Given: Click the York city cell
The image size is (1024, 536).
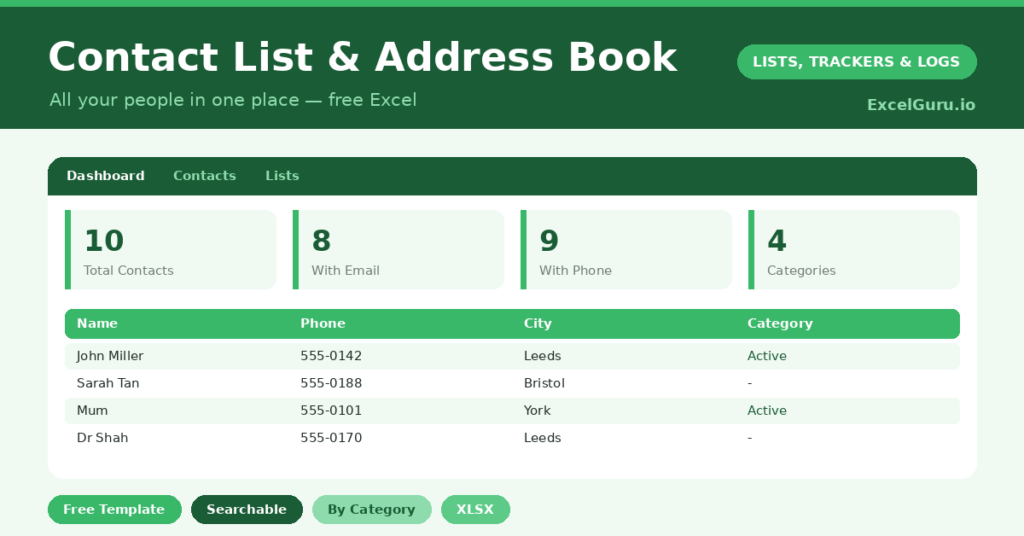Looking at the screenshot, I should 537,411.
